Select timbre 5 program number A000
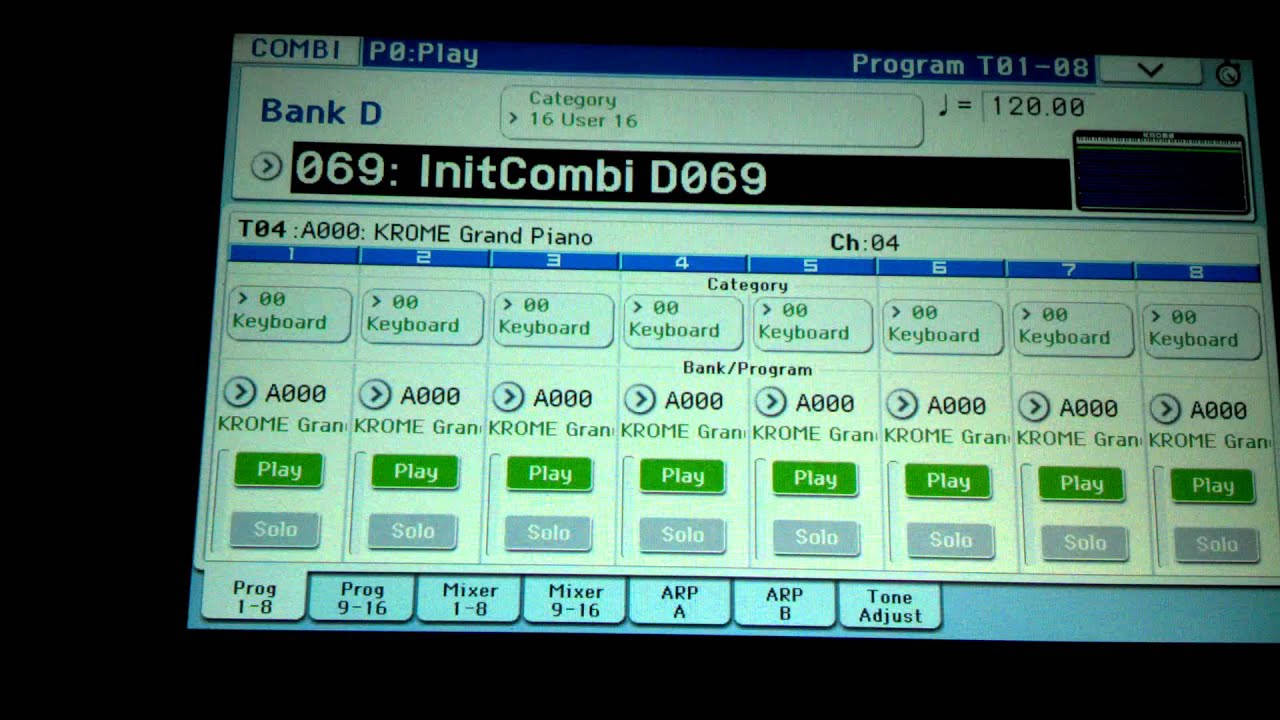1280x720 pixels. tap(825, 403)
